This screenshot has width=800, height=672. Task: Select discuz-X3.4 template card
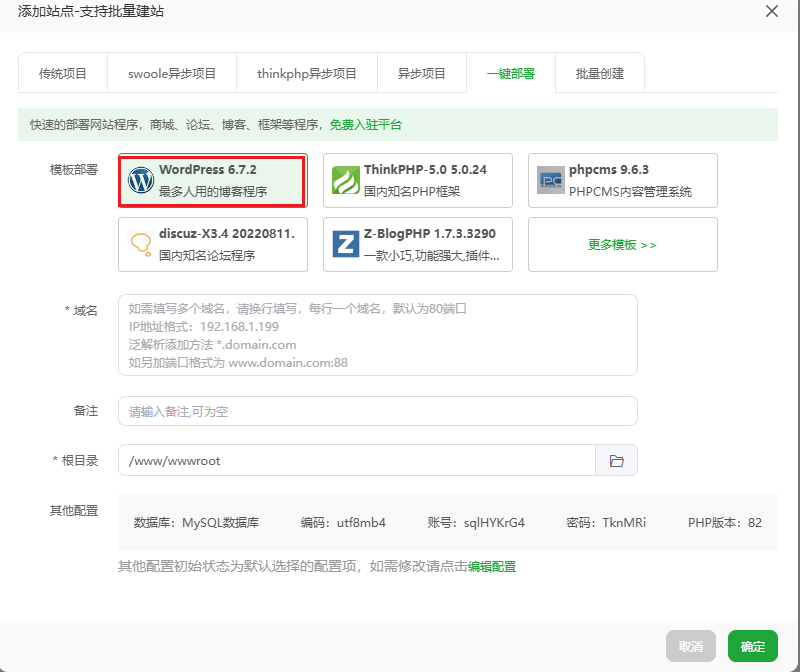click(x=213, y=244)
